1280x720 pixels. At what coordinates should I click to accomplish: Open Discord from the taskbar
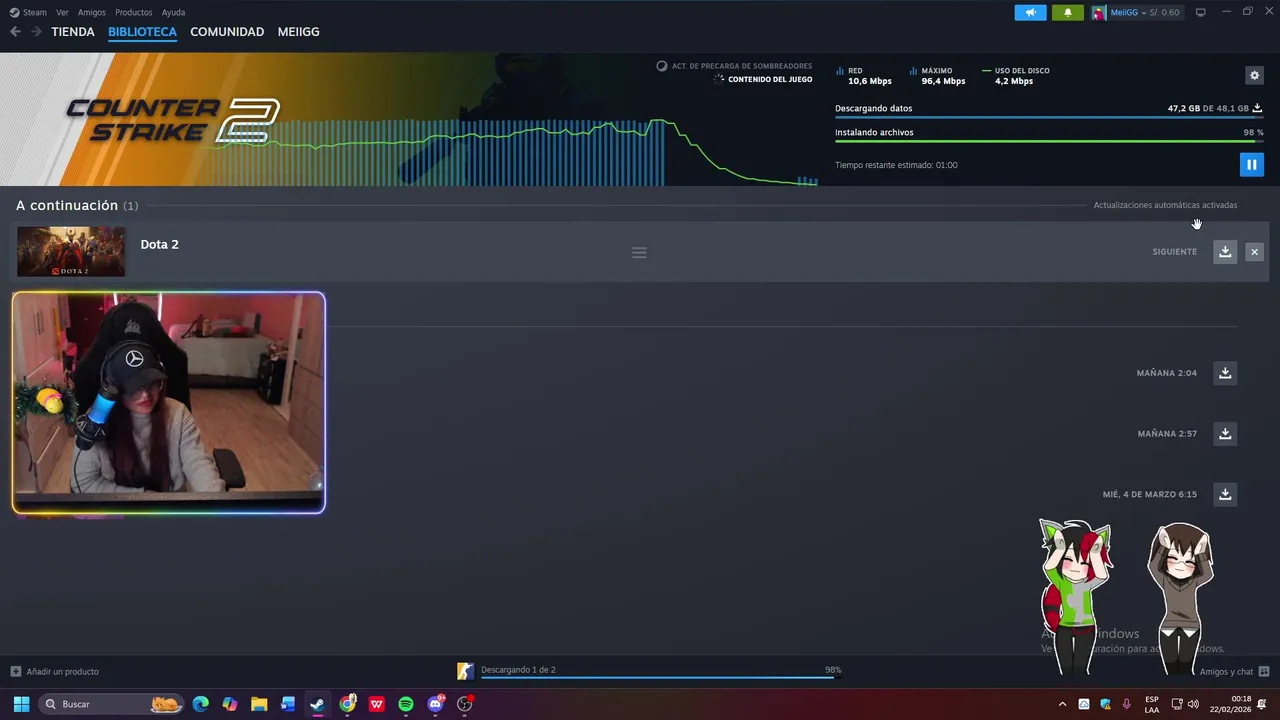pyautogui.click(x=435, y=704)
